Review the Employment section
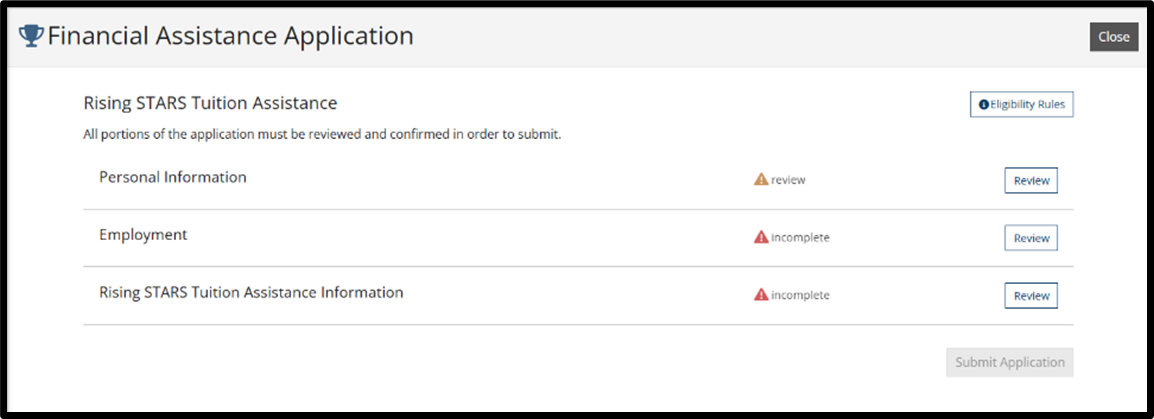 click(1031, 238)
